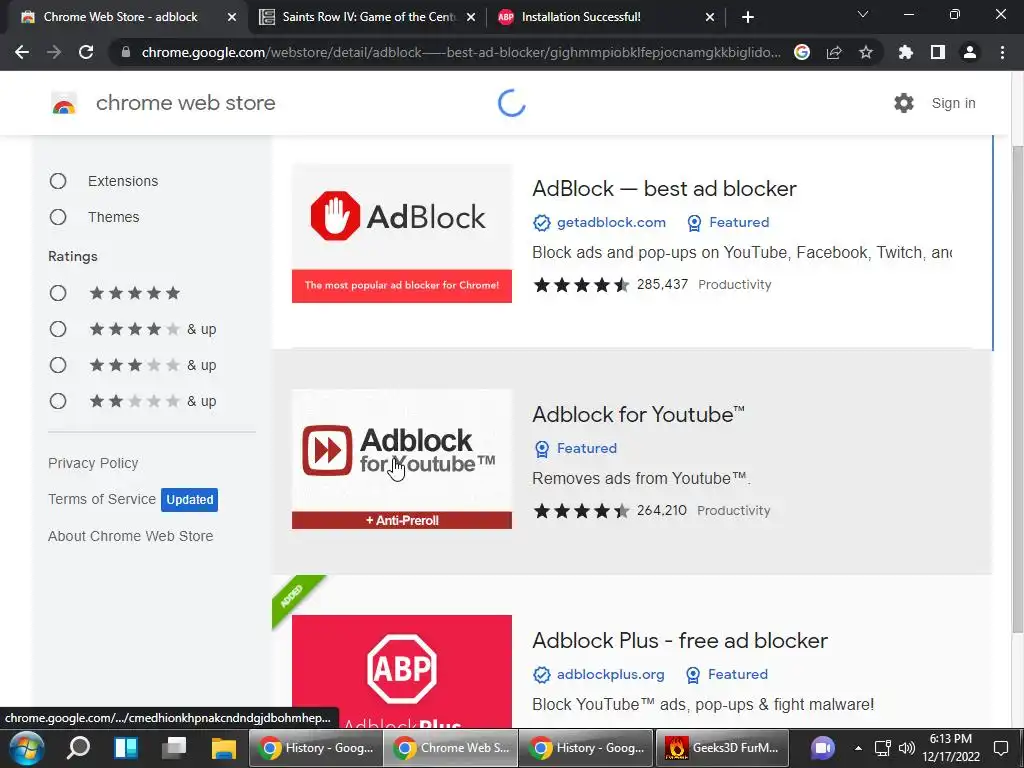
Task: Filter by five-star rating radio button
Action: coord(58,293)
